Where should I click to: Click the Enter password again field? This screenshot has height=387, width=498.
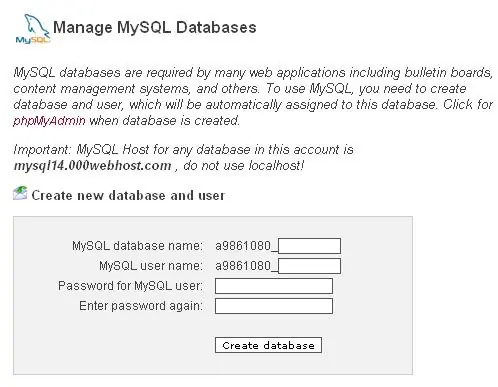(274, 306)
